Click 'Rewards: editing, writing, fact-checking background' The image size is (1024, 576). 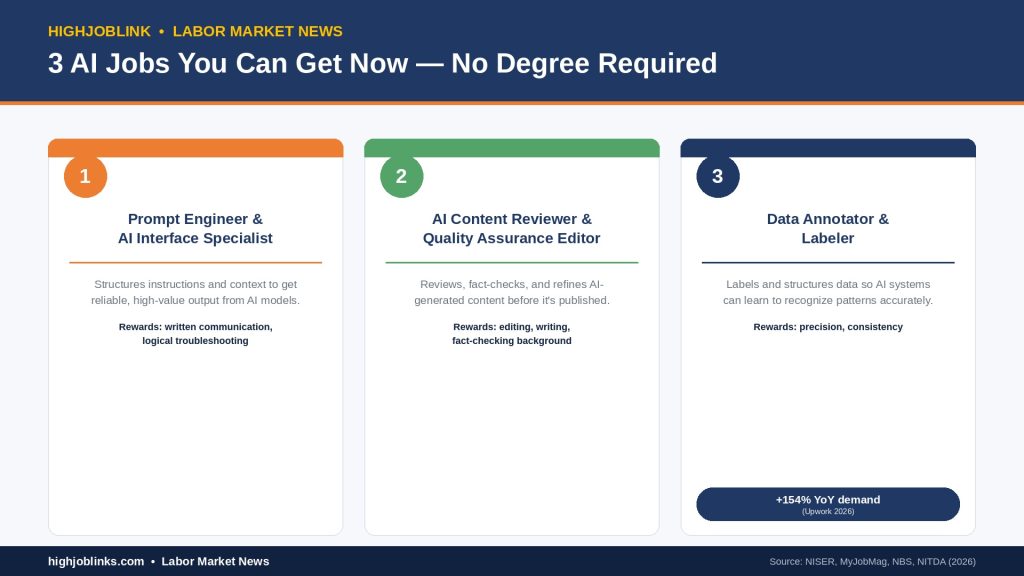(511, 334)
